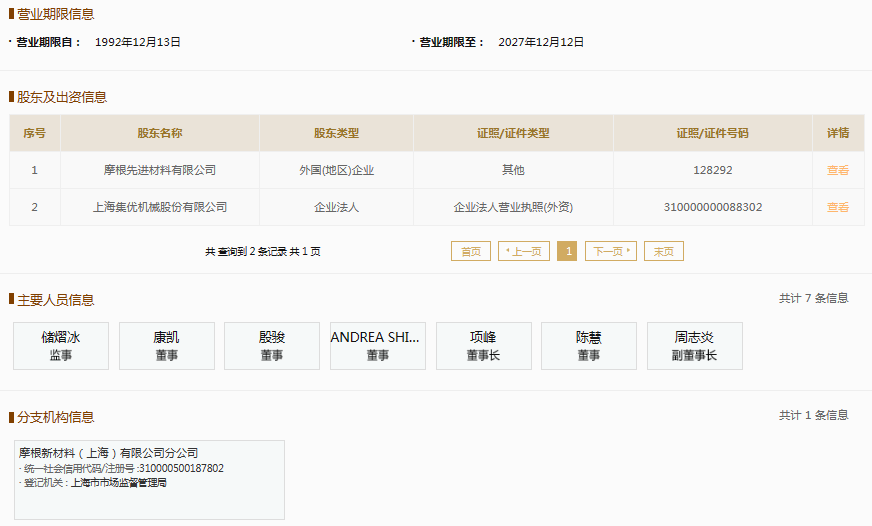
Task: Click the 外国(地区)企业 shareholder type cell
Action: [336, 170]
